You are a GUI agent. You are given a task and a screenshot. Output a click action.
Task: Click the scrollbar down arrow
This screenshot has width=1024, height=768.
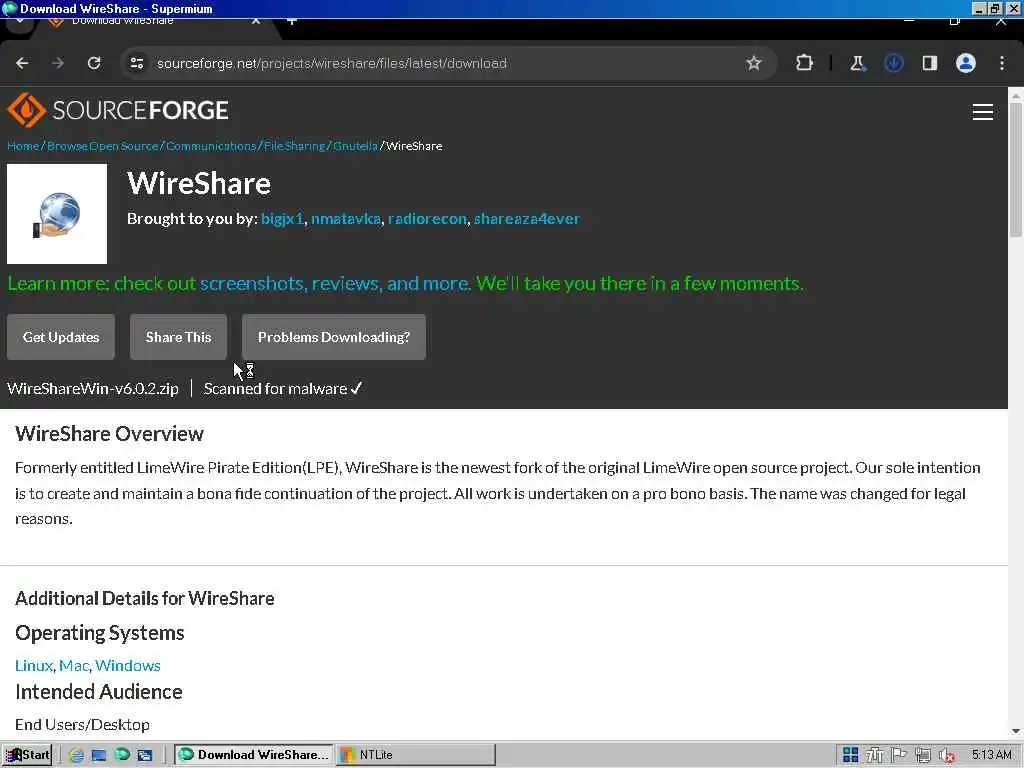[x=1016, y=731]
